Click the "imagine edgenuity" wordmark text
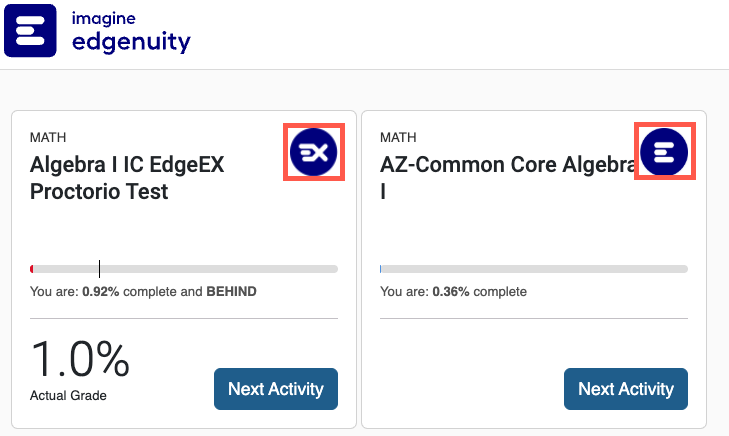729x436 pixels. (x=131, y=31)
